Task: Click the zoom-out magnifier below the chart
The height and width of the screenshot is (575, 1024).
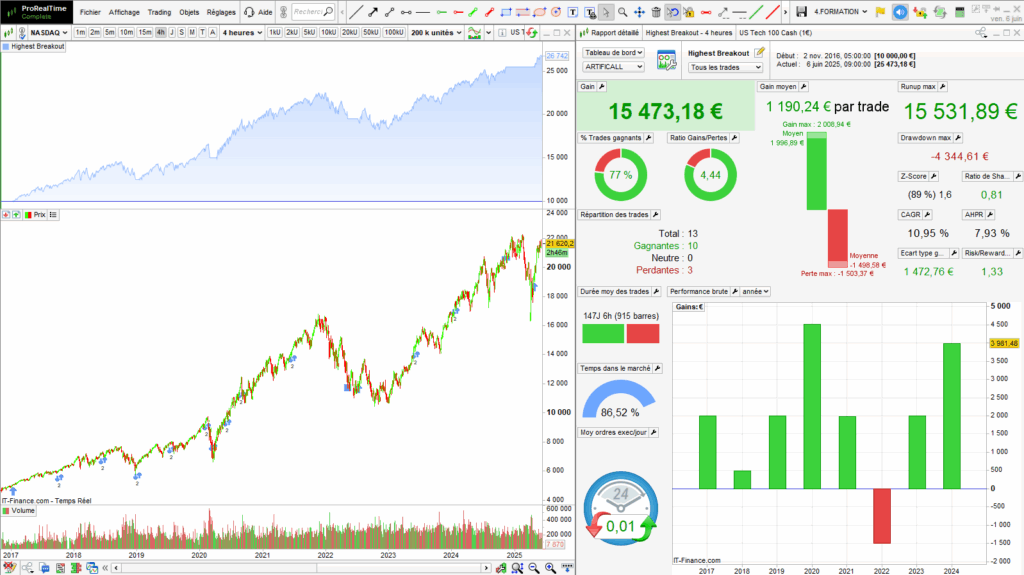Action: tap(534, 568)
